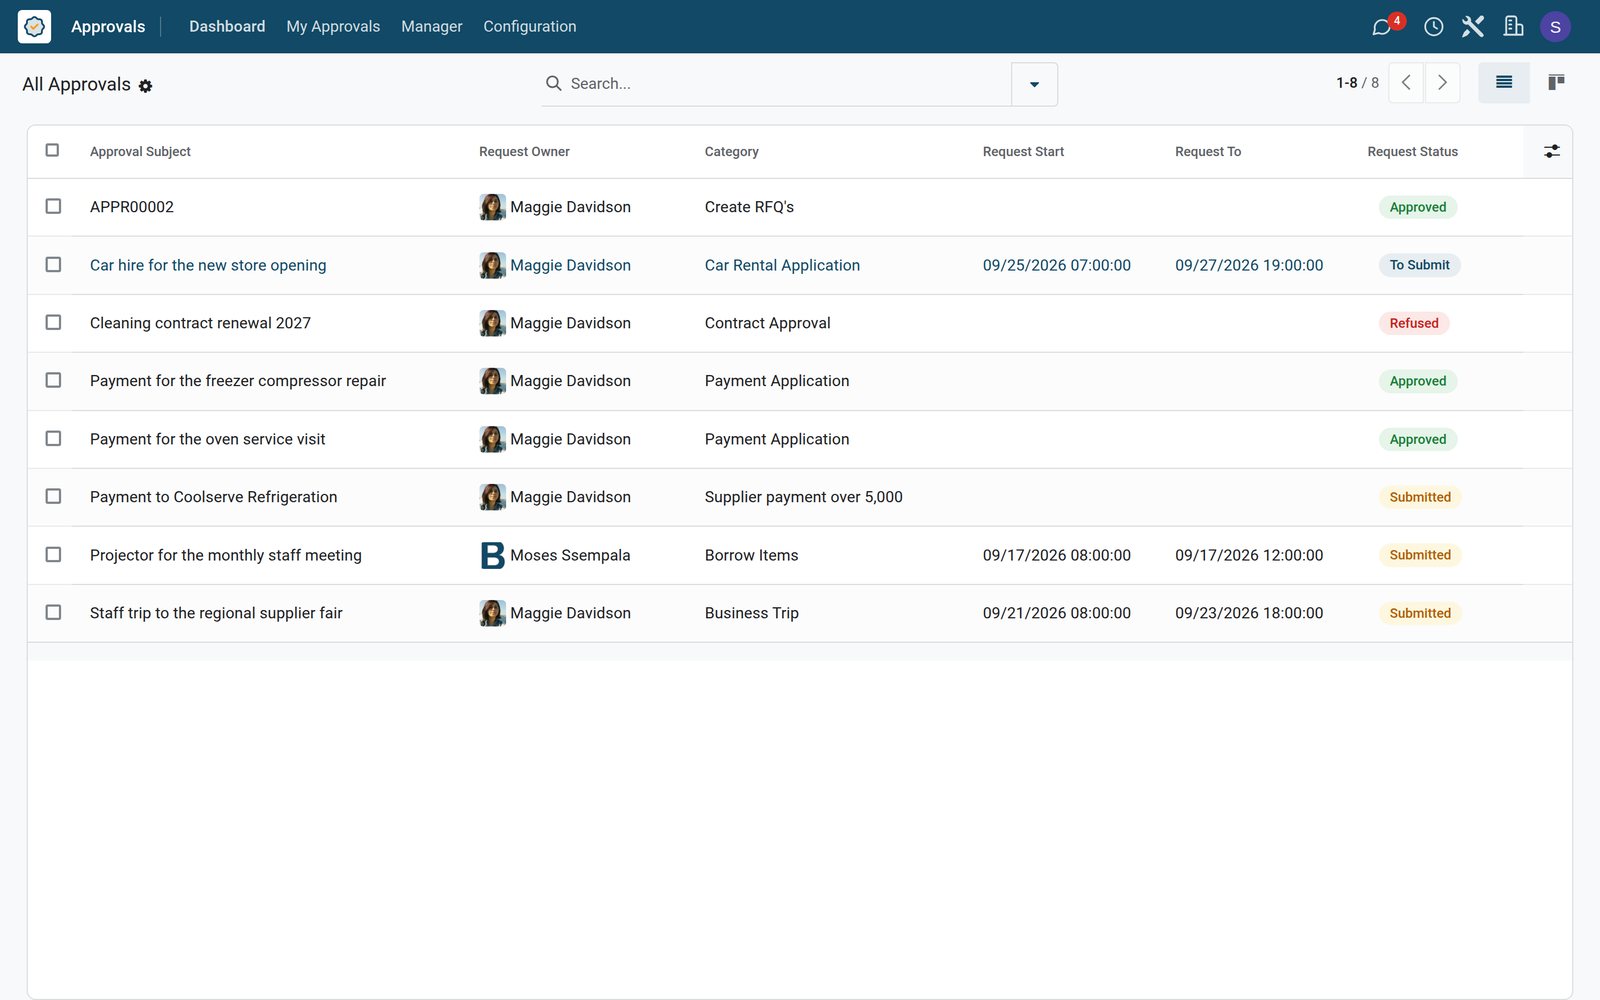The width and height of the screenshot is (1600, 1000).
Task: Click the Refused status badge
Action: [x=1413, y=323]
